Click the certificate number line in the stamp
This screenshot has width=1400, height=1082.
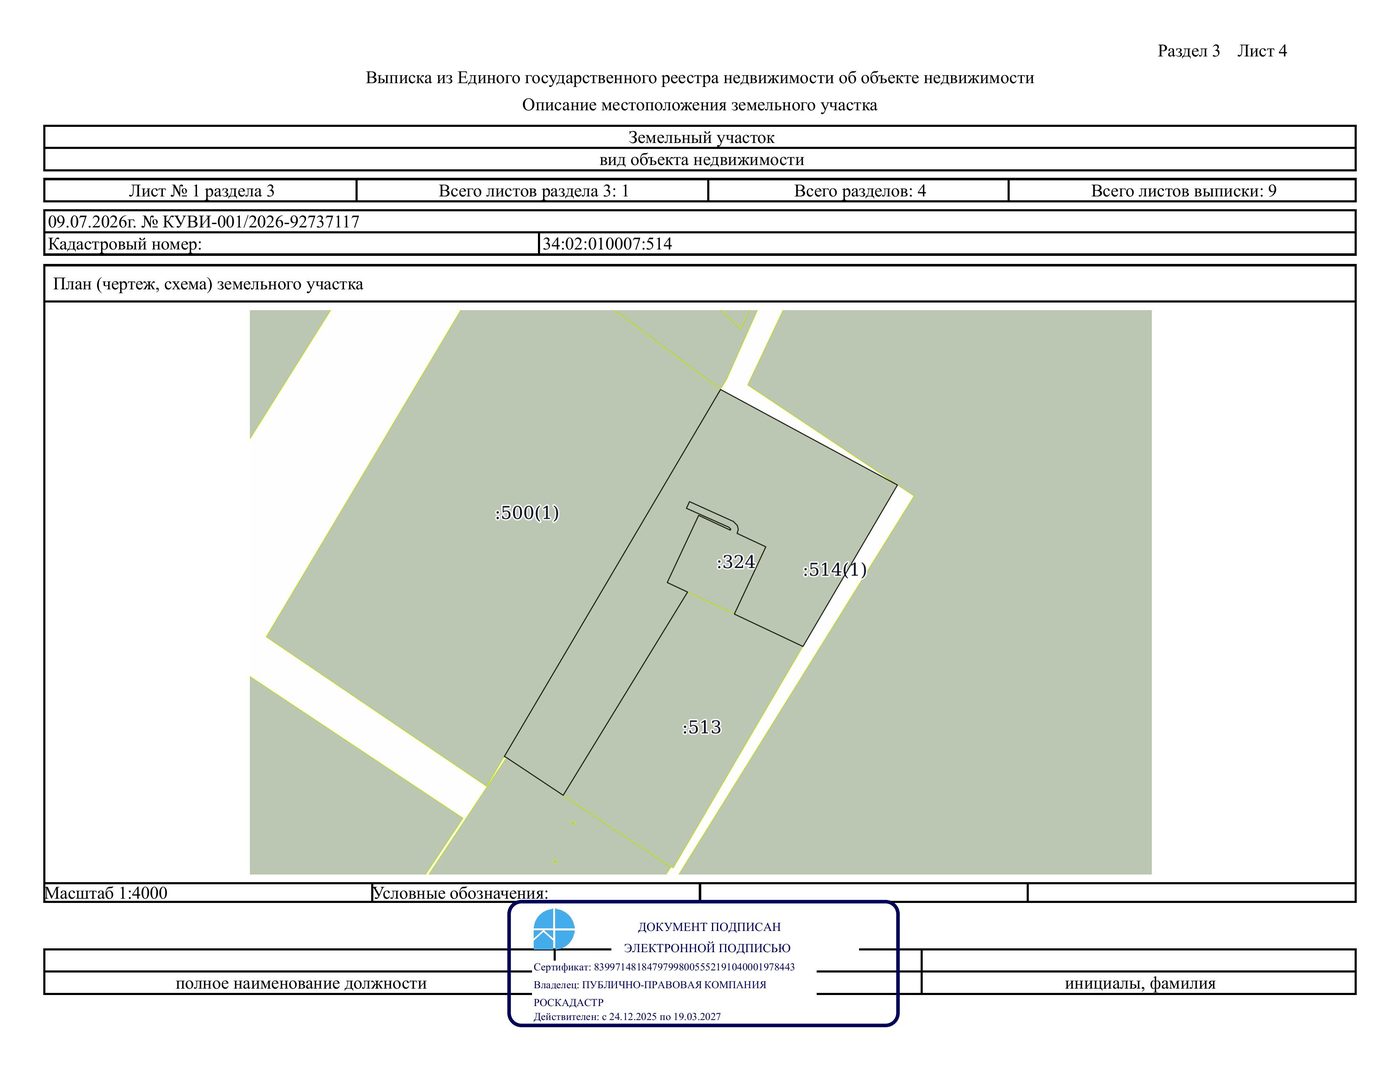coord(664,967)
